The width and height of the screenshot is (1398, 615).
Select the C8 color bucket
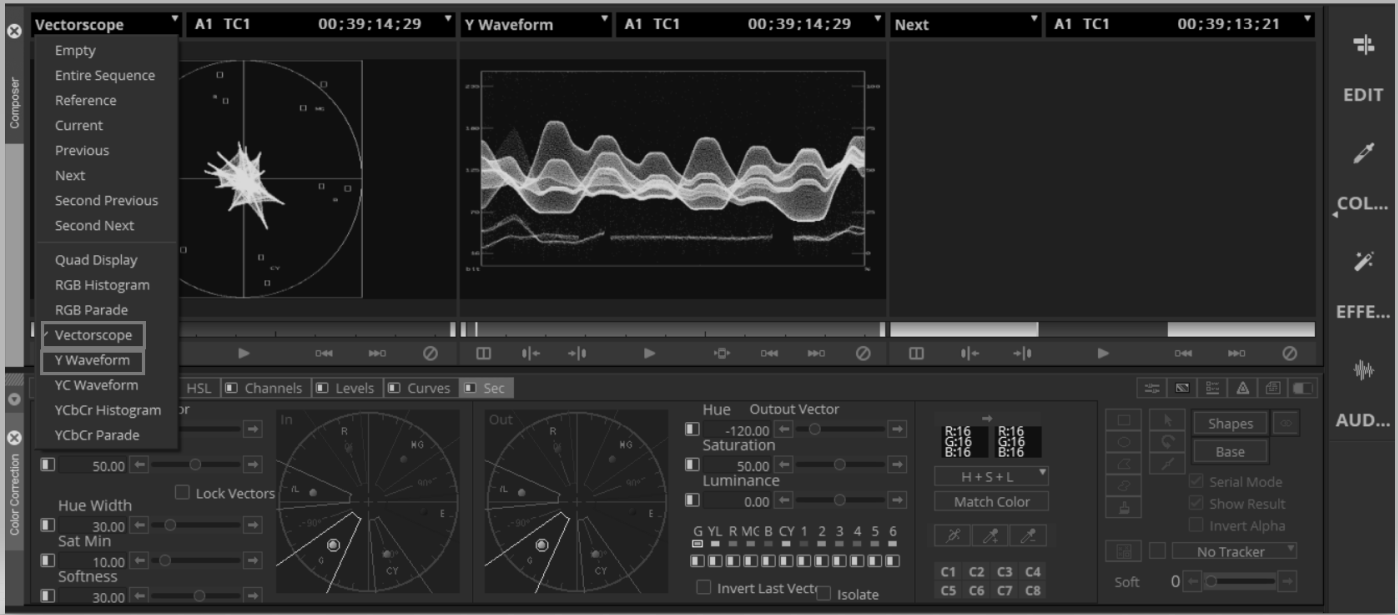1033,590
